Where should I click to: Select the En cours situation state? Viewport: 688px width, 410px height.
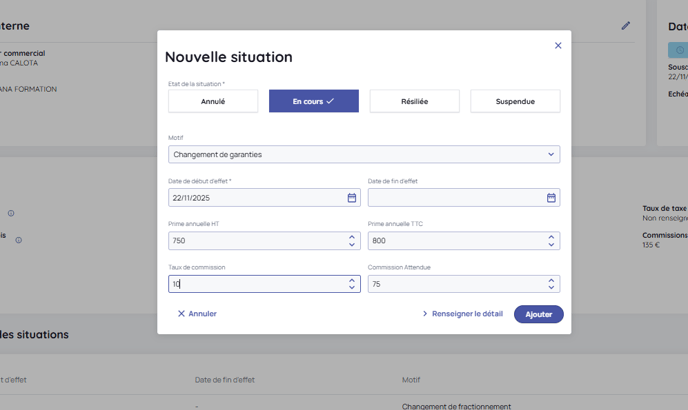pos(313,101)
